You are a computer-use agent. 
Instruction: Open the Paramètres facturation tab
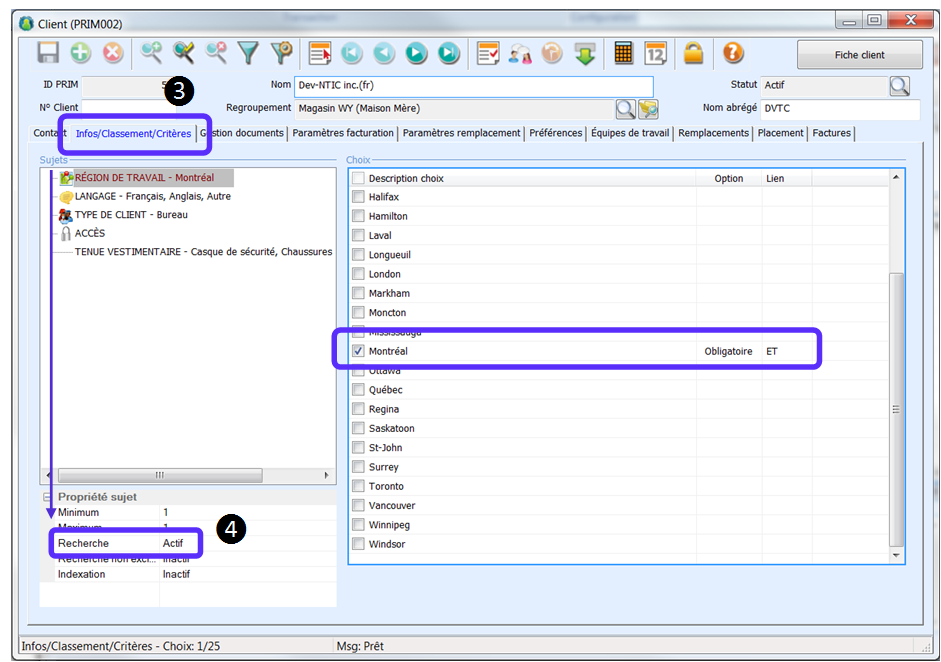point(343,133)
